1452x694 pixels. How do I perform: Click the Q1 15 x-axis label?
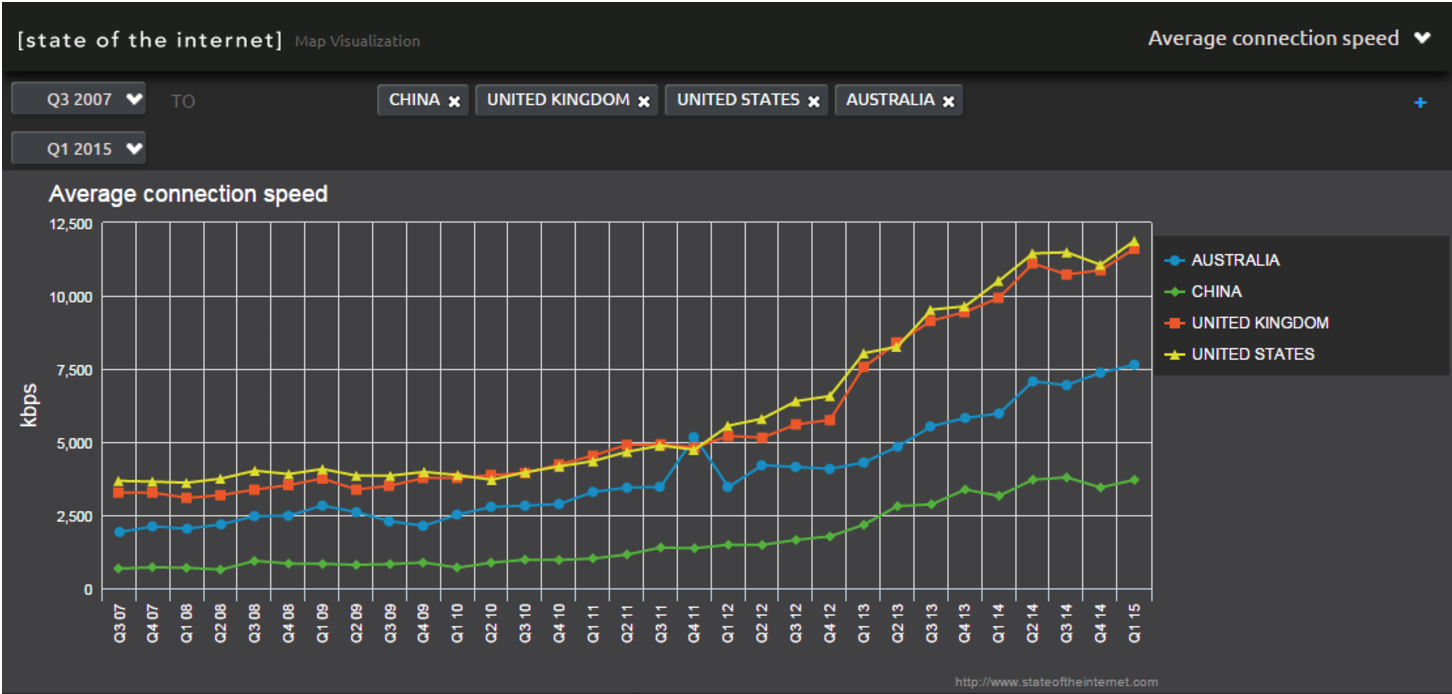coord(1134,624)
